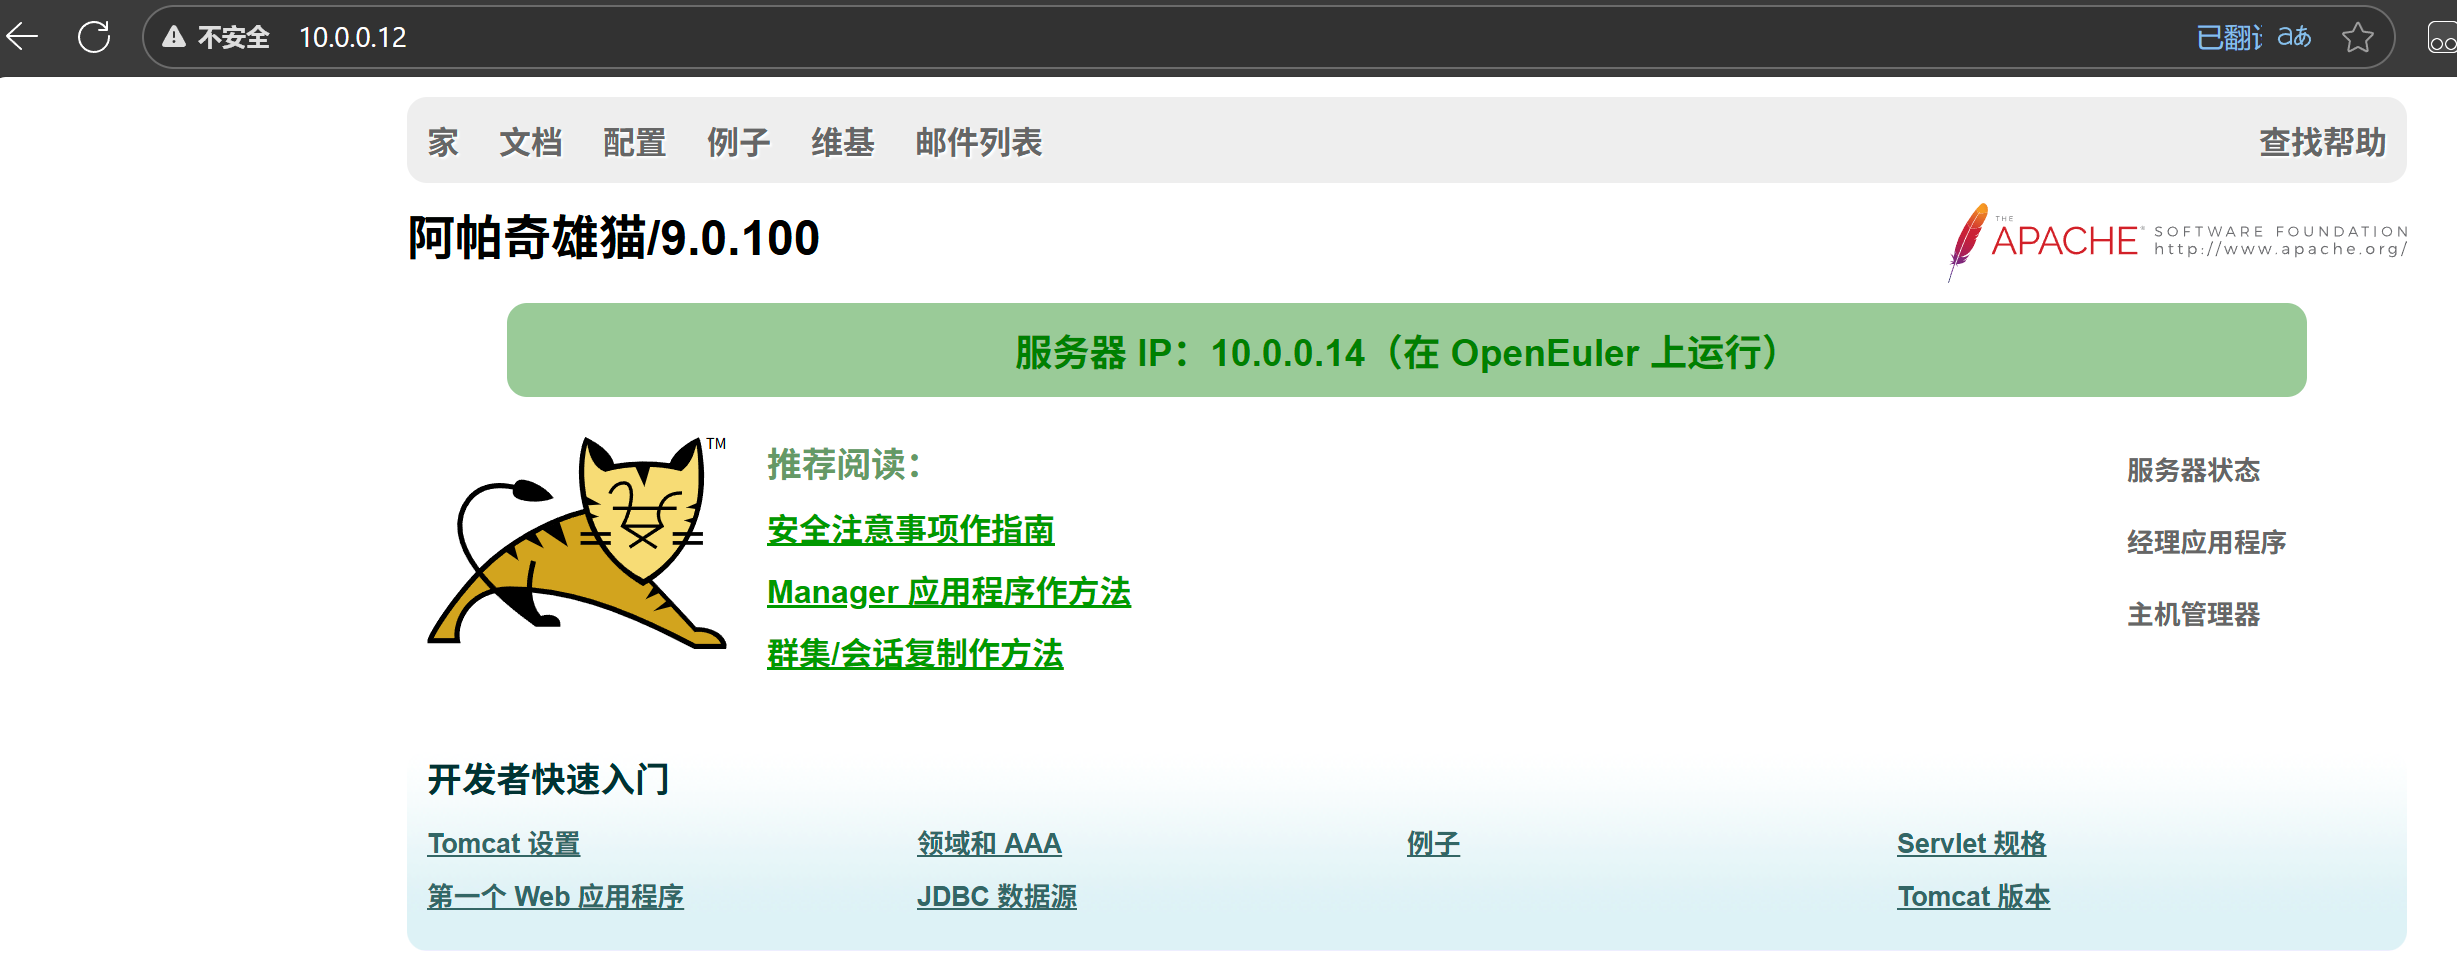
Task: Open the 群集/会话复制作方法 link
Action: (915, 654)
